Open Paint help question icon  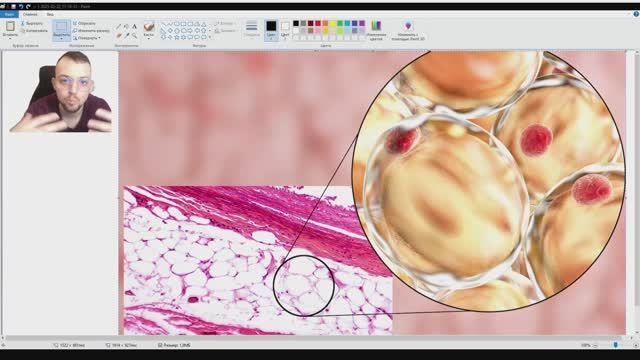(x=636, y=14)
